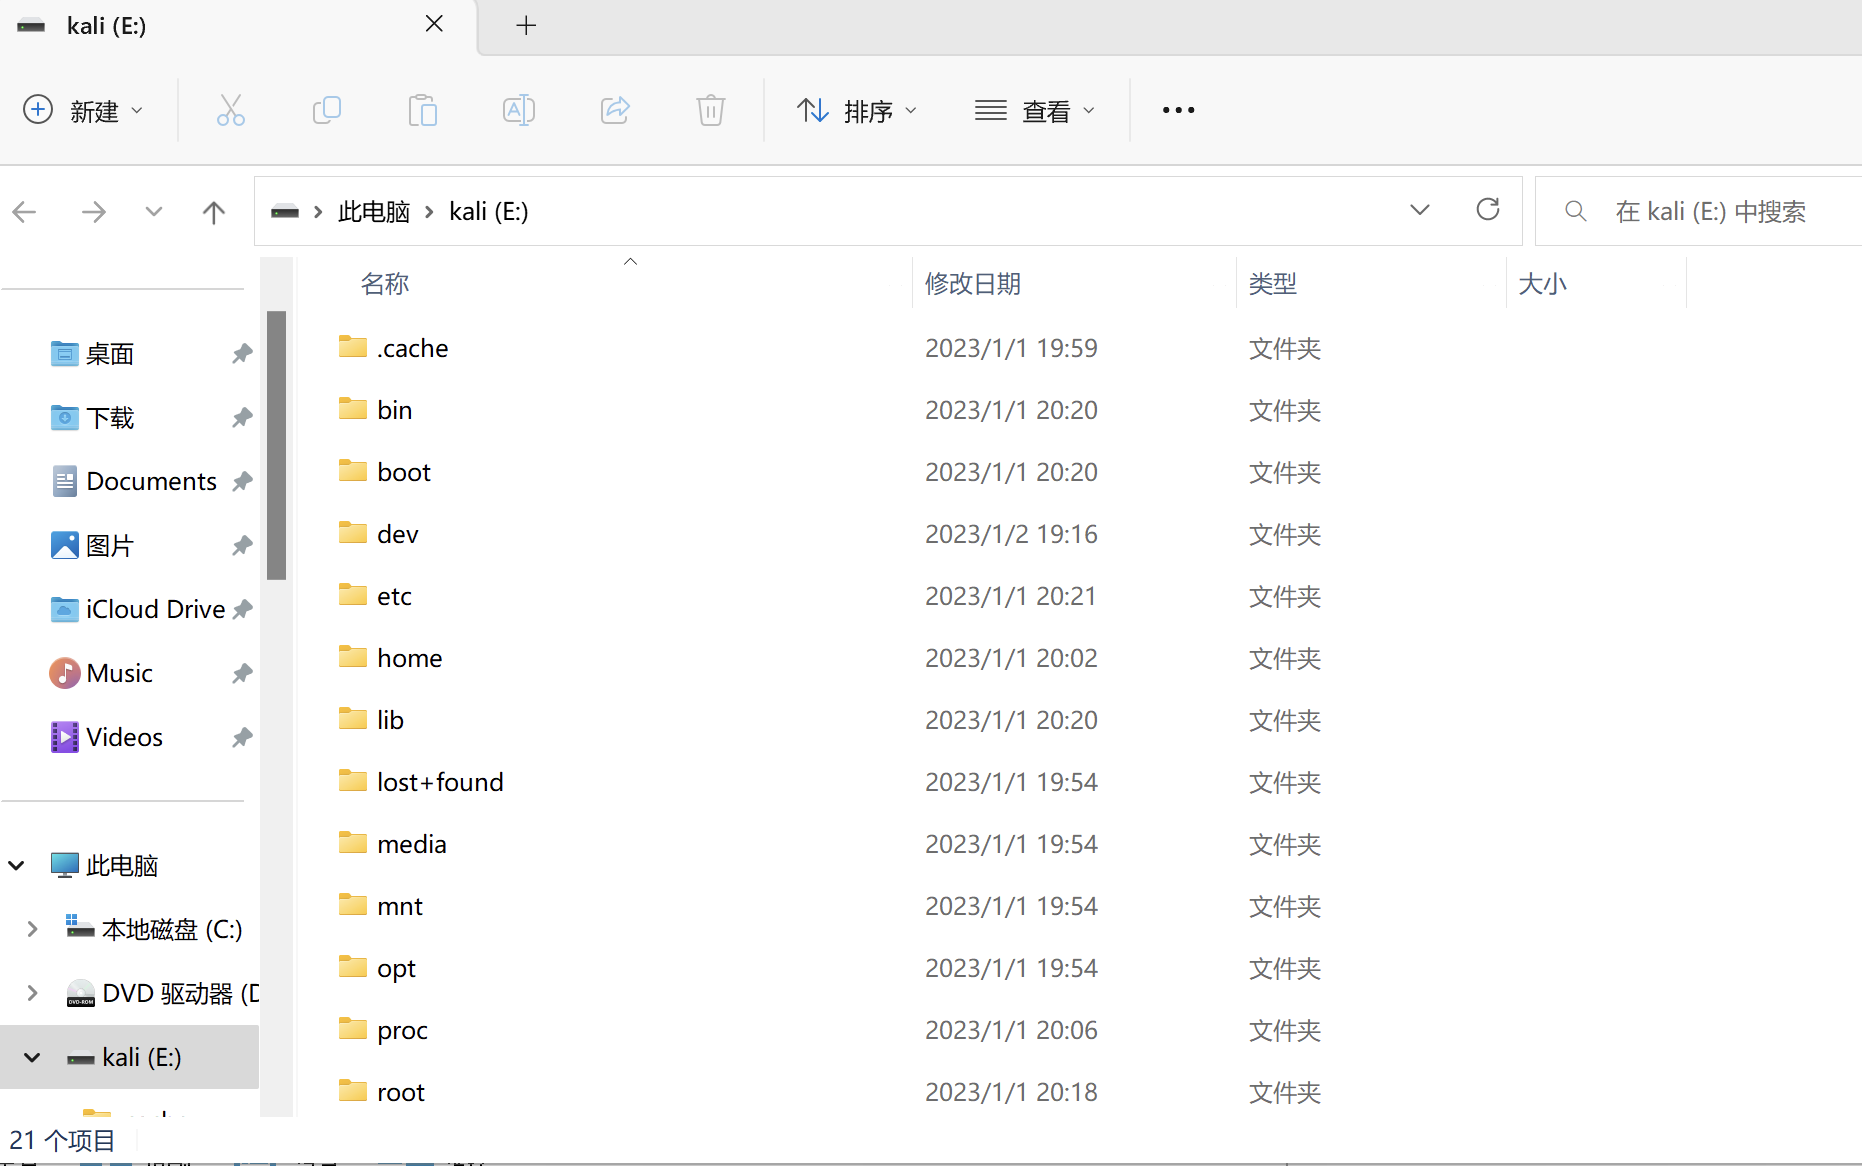Open Videos in quick access
Screen dimensions: 1862x1166
pos(124,737)
